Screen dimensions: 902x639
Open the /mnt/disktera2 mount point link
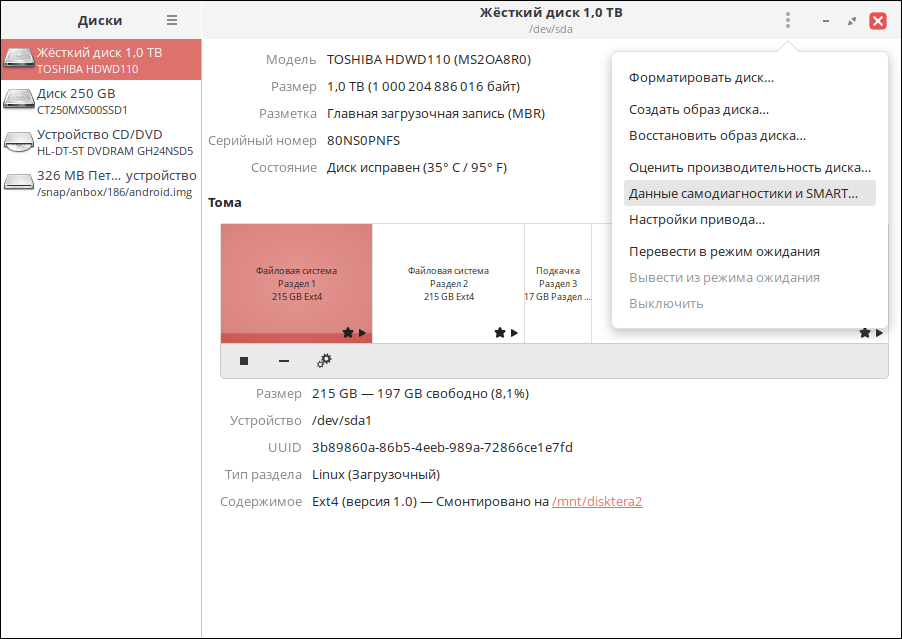click(x=597, y=501)
